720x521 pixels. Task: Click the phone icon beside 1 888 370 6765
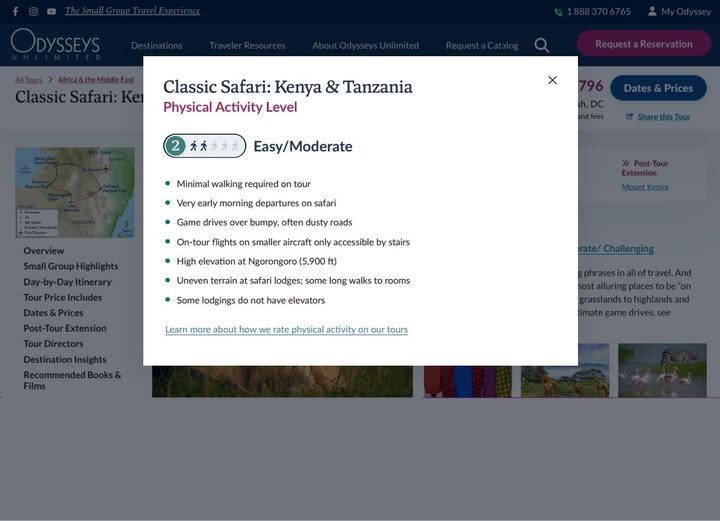(x=558, y=12)
